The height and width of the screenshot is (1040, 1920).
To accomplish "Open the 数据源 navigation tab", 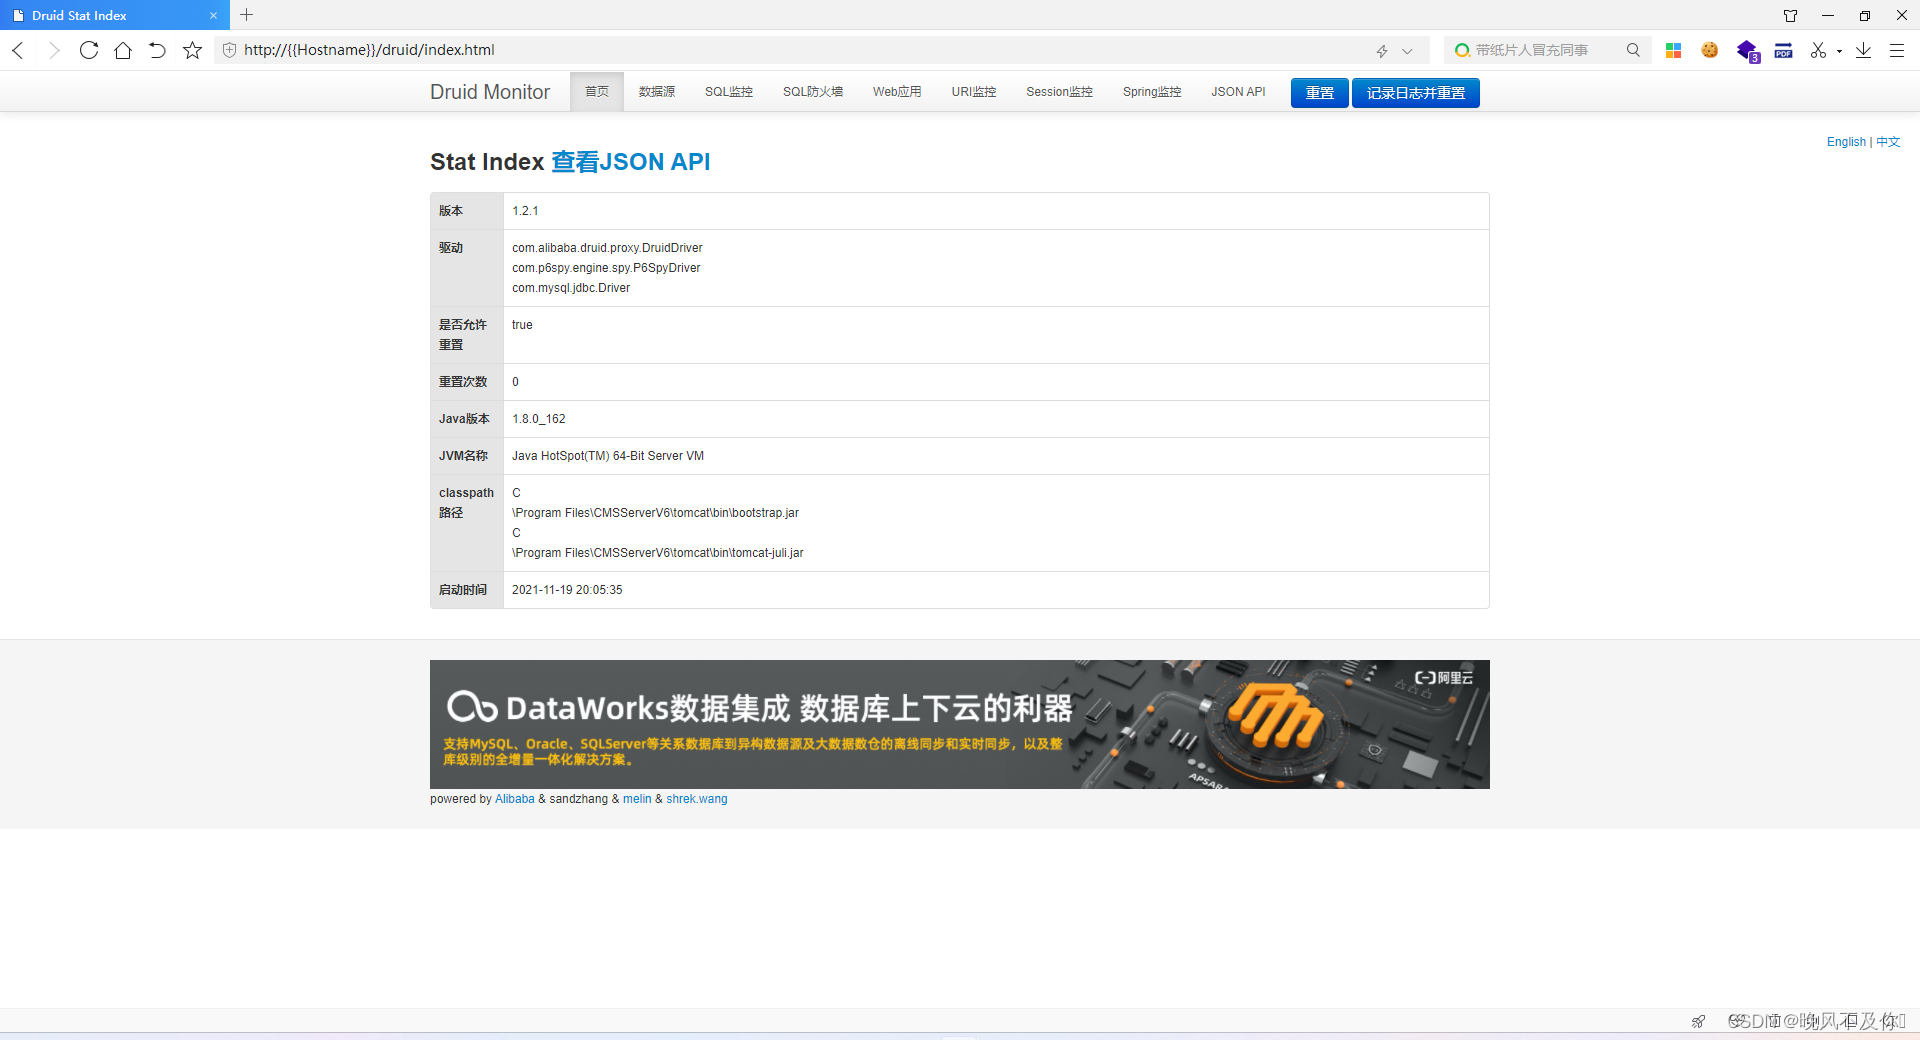I will click(657, 92).
